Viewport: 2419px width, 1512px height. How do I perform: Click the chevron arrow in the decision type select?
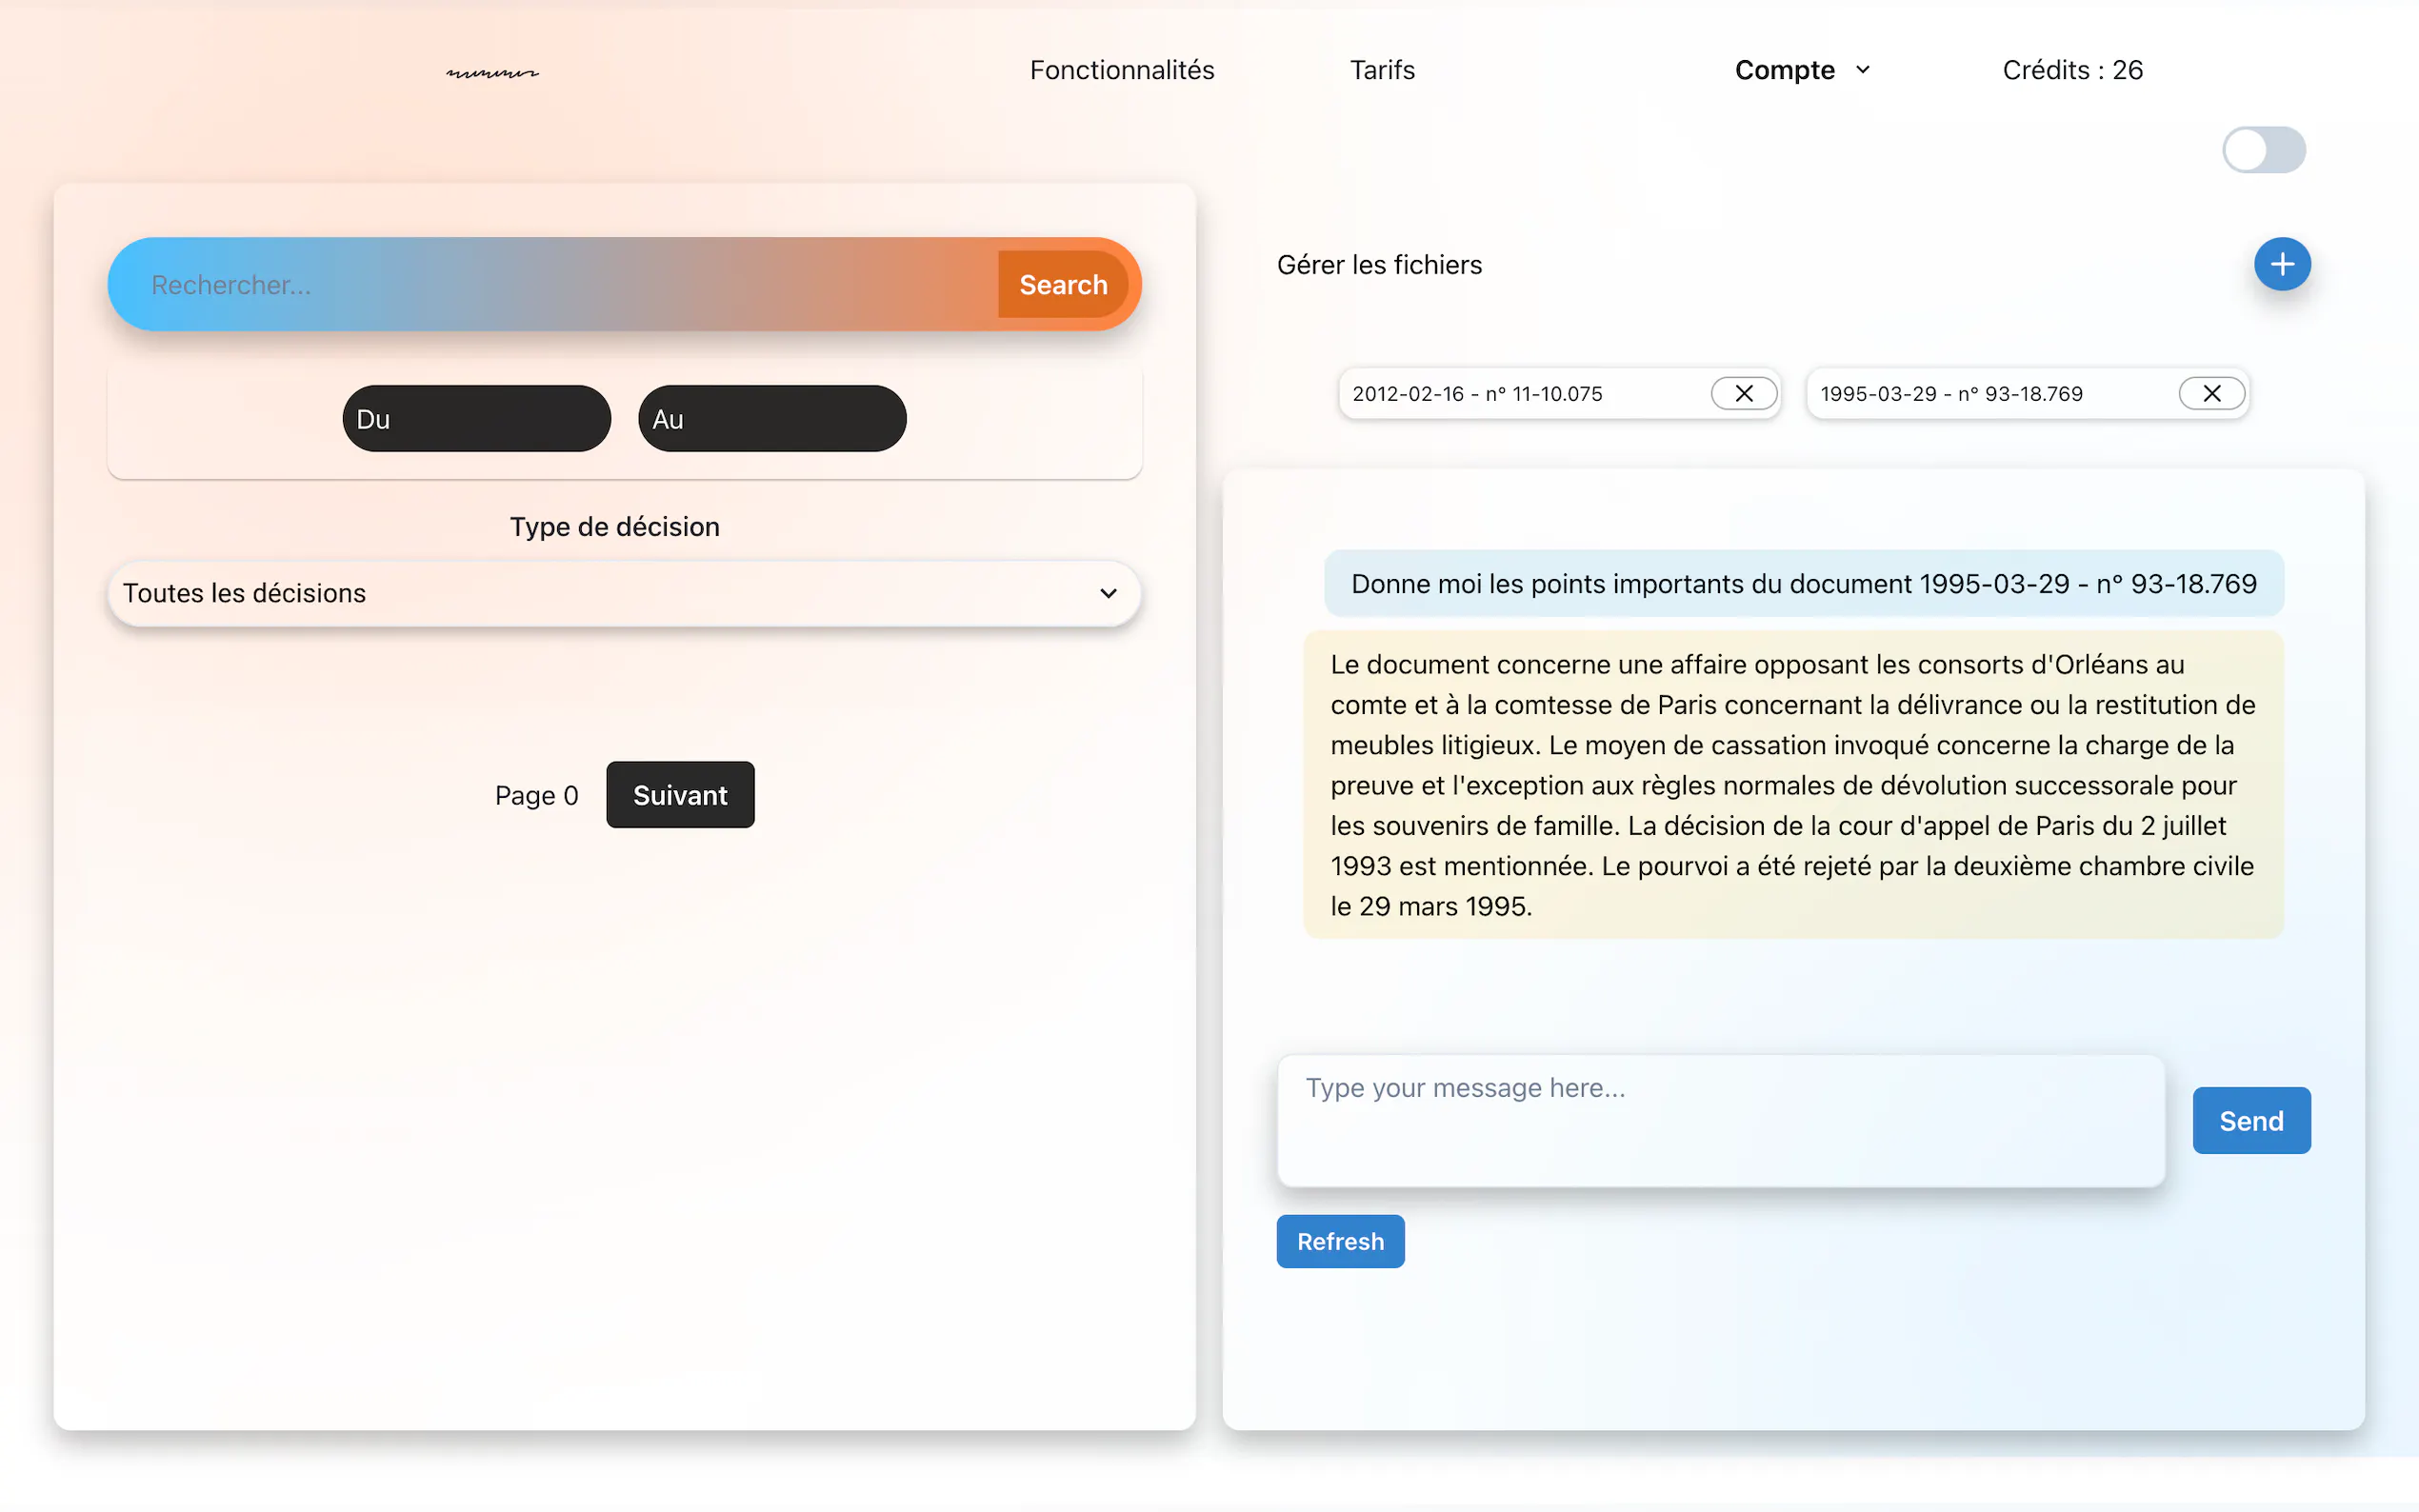click(1108, 593)
